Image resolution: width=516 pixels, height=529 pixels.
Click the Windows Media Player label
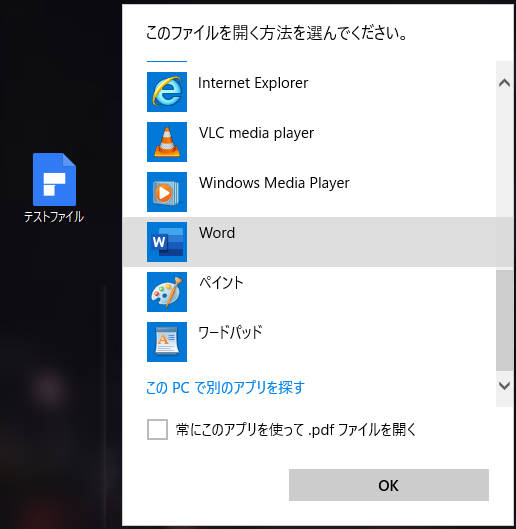274,183
